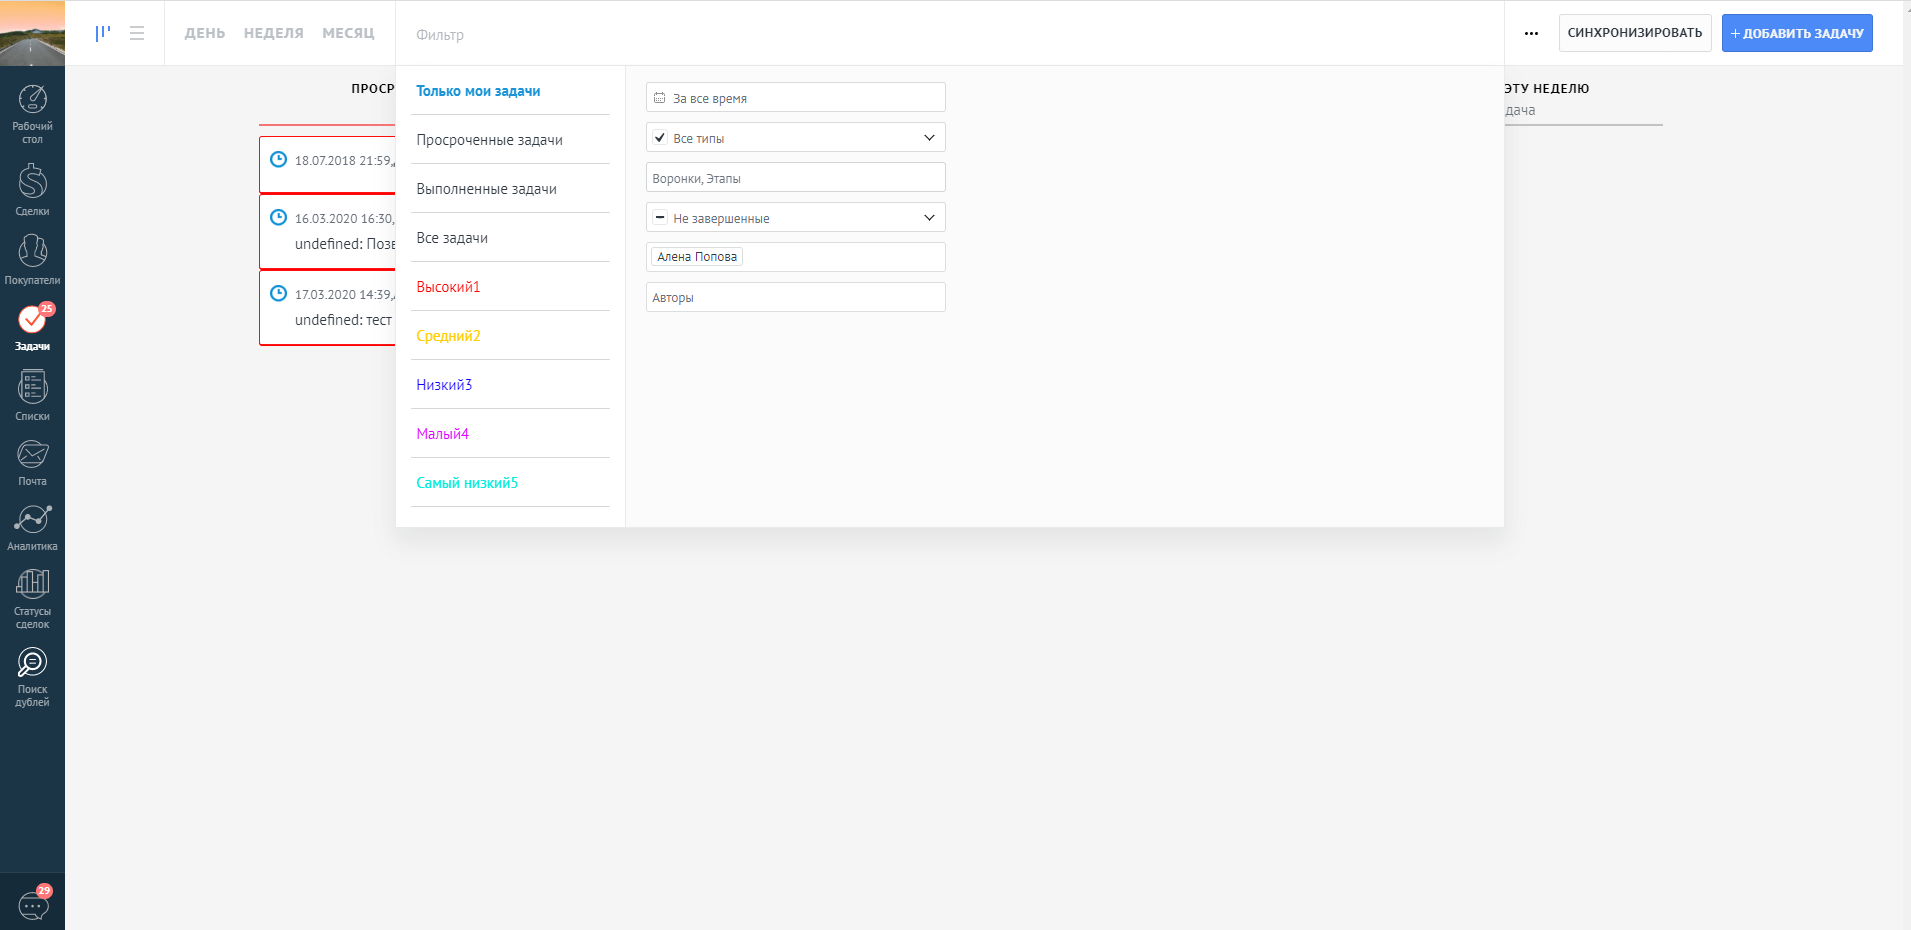Open the За все время date picker
Viewport: 1911px width, 930px height.
pyautogui.click(x=795, y=98)
